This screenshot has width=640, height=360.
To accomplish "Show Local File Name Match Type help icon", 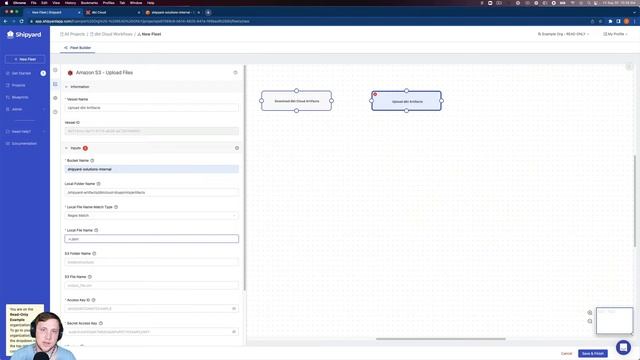I will (116, 207).
